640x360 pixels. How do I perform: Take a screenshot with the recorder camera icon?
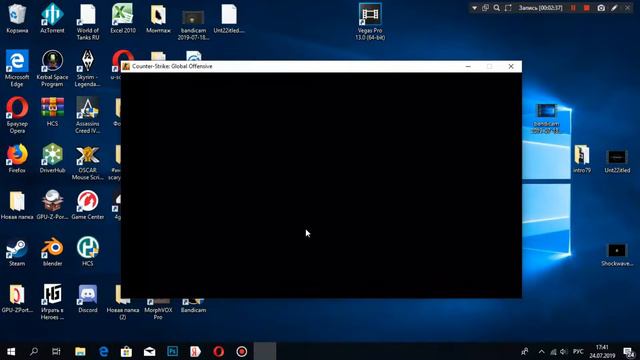[x=601, y=8]
